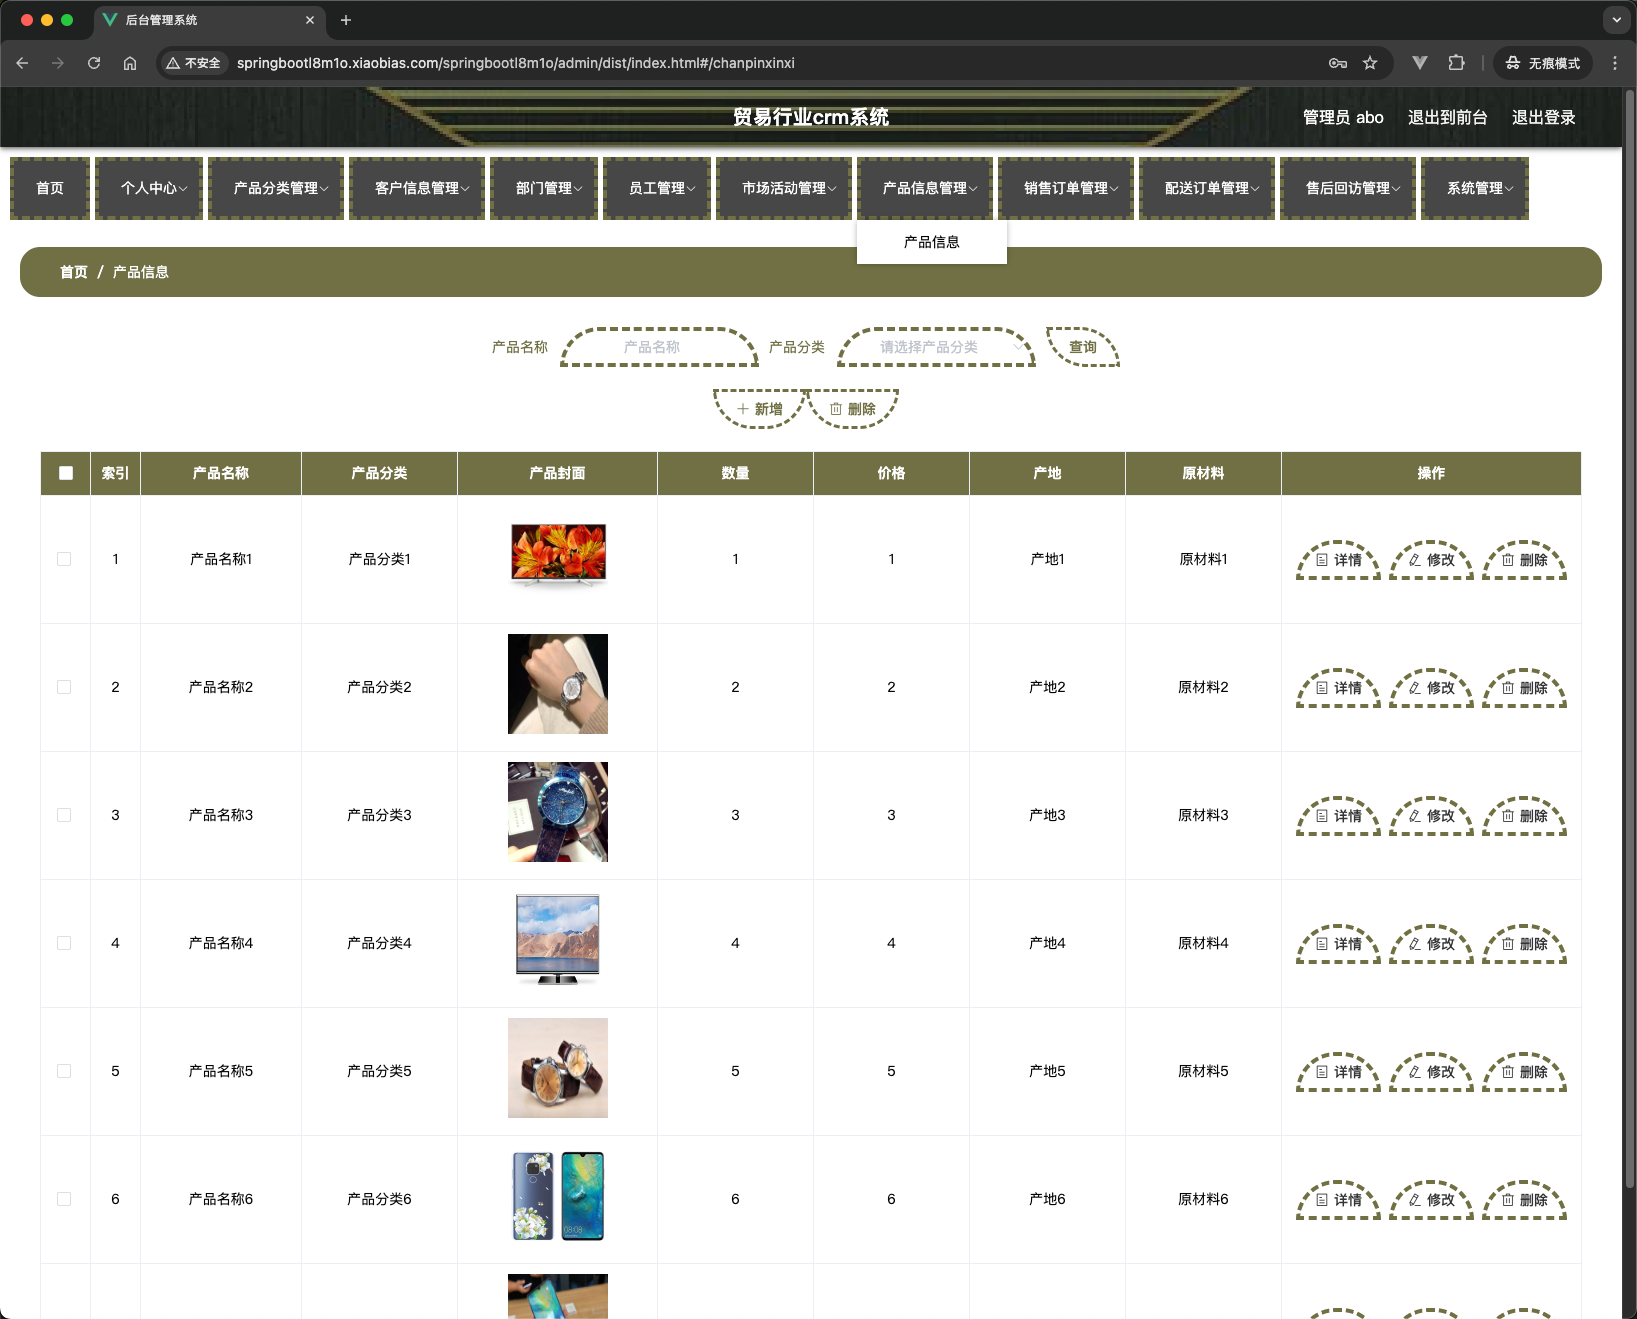This screenshot has height=1319, width=1637.
Task: Click 首页 in the breadcrumb
Action: (x=74, y=272)
